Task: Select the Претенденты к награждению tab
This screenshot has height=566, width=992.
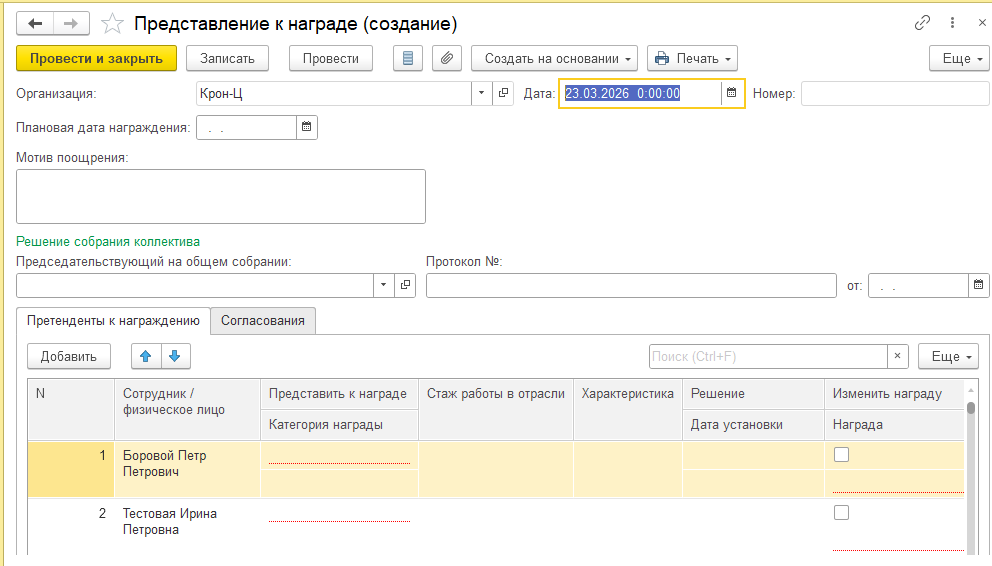Action: (113, 321)
